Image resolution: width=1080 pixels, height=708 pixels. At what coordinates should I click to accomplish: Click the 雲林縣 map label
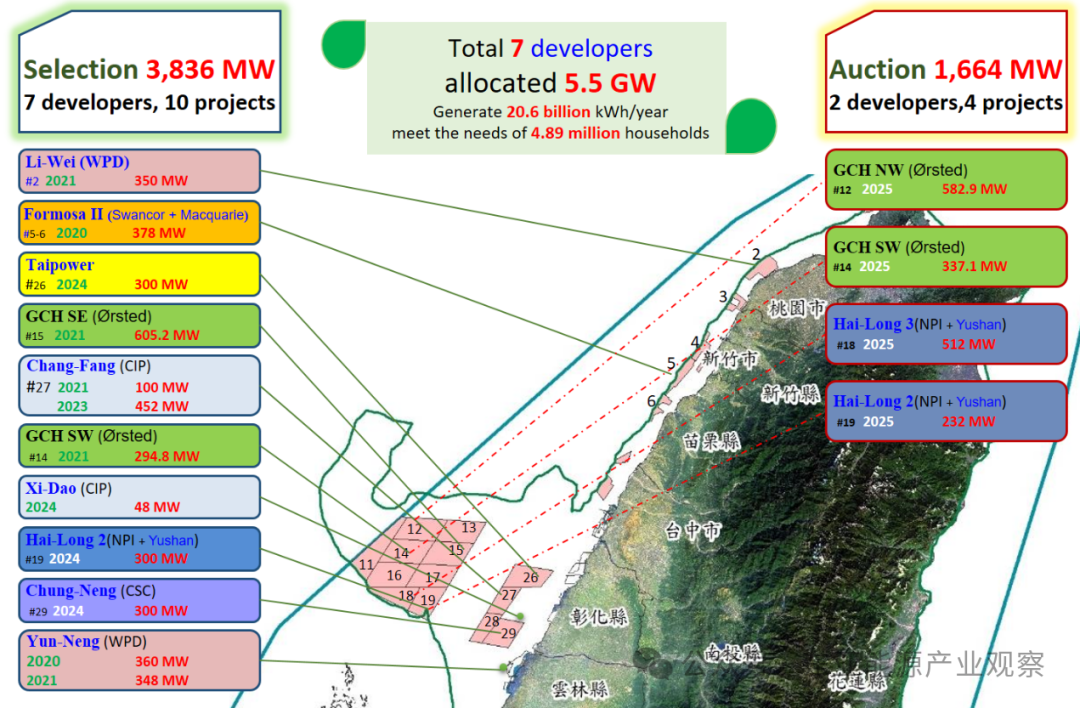click(580, 688)
